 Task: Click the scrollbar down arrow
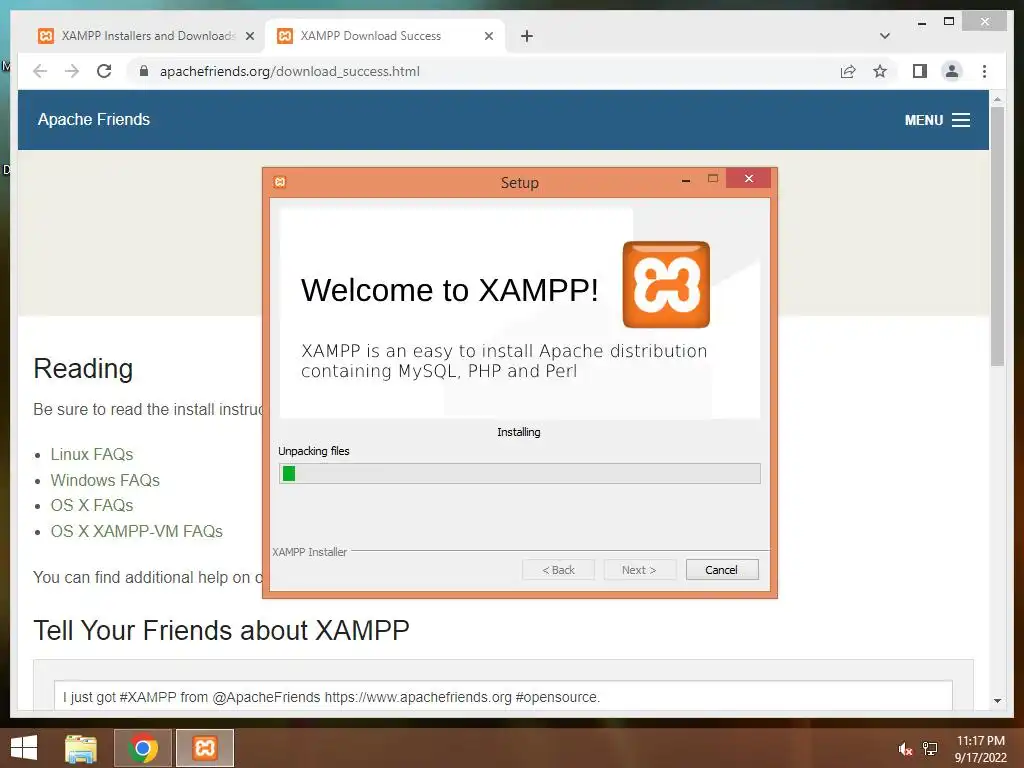[997, 701]
